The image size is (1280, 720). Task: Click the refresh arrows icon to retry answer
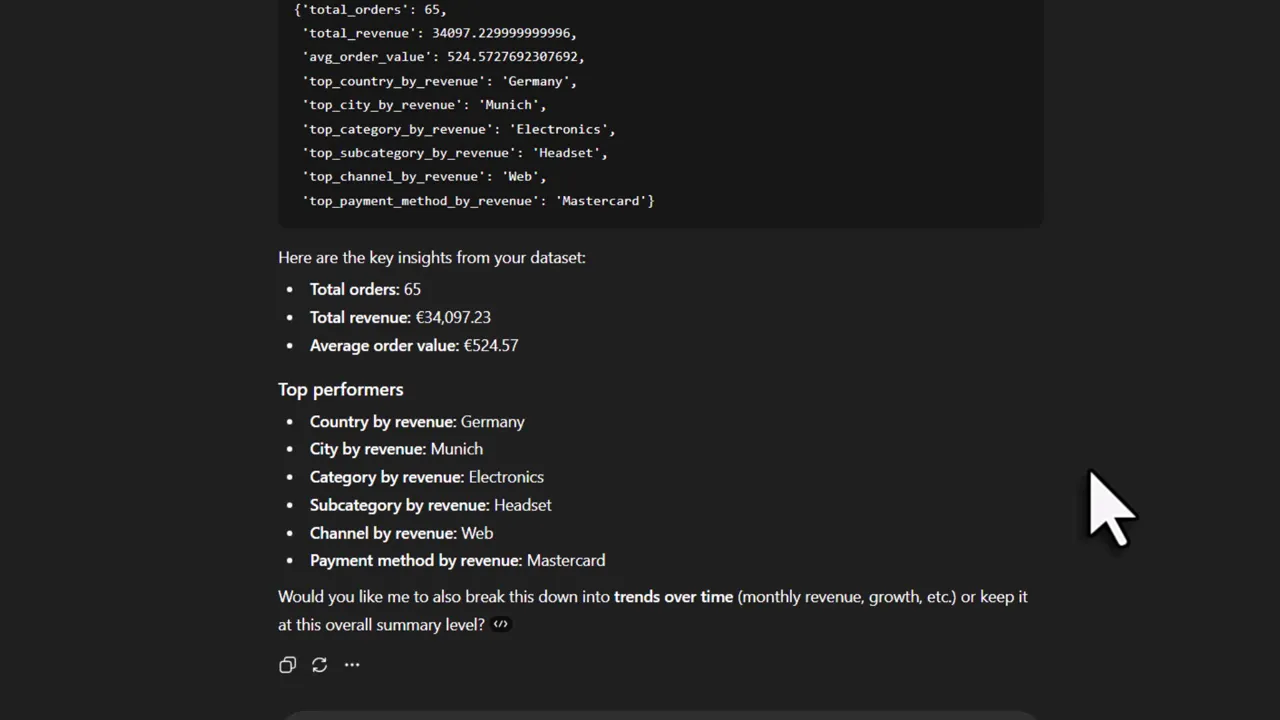(x=319, y=664)
